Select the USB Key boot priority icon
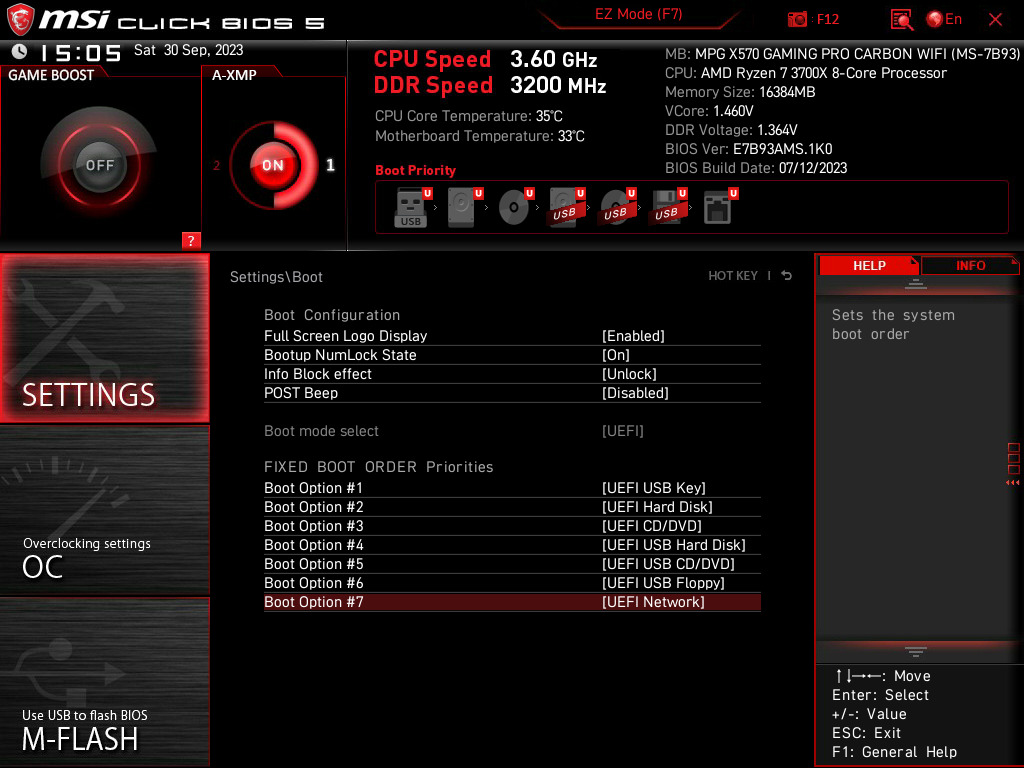Screen dimensions: 1024x768 tap(413, 207)
